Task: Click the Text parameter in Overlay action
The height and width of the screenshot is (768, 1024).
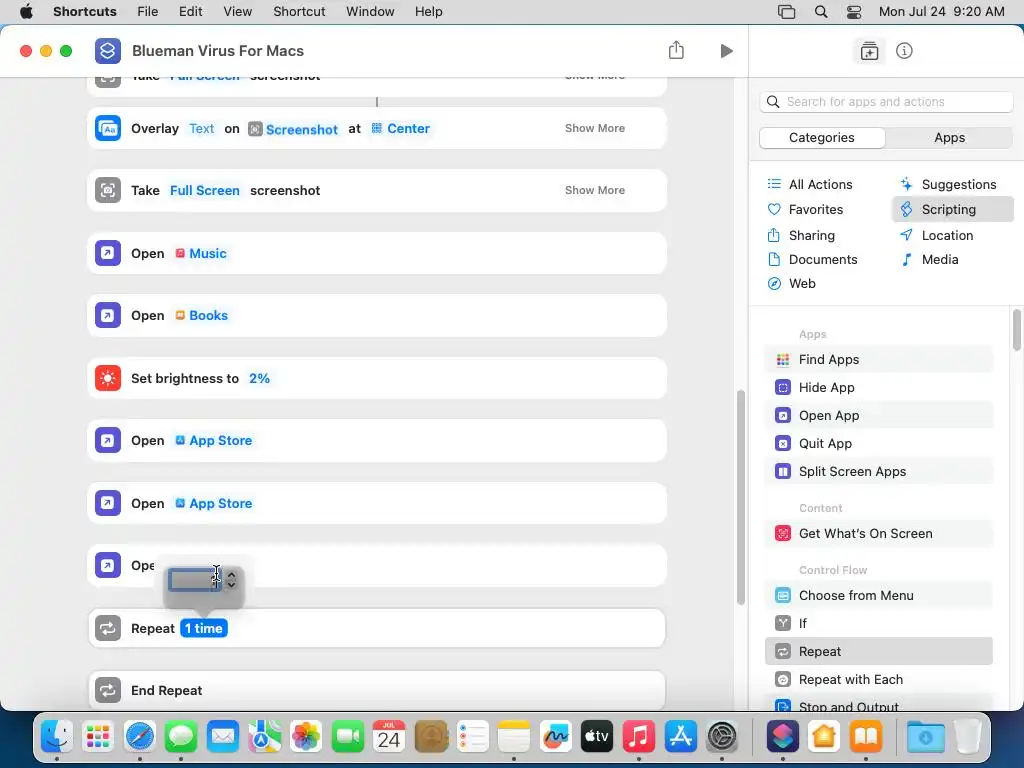Action: coord(201,129)
